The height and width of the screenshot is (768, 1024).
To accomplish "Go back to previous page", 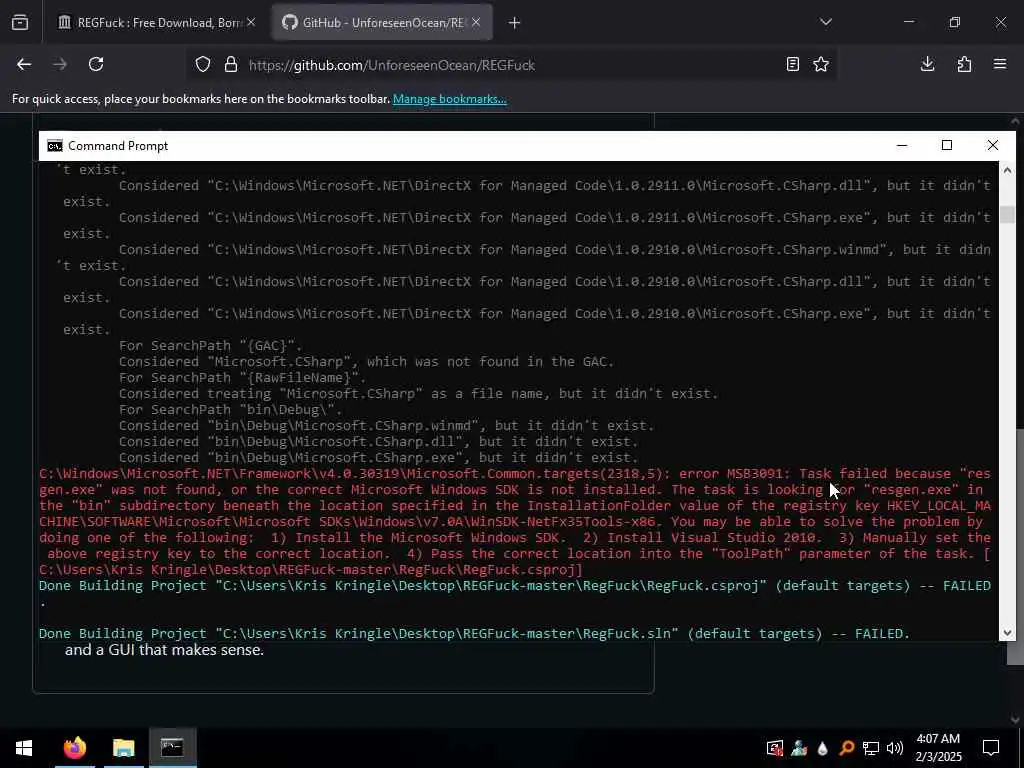I will (x=24, y=64).
